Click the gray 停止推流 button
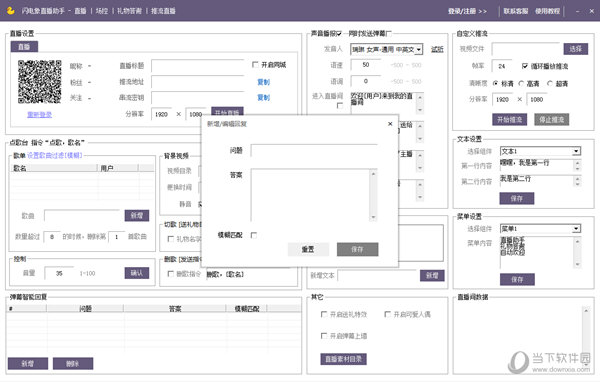The height and width of the screenshot is (382, 600). point(551,119)
